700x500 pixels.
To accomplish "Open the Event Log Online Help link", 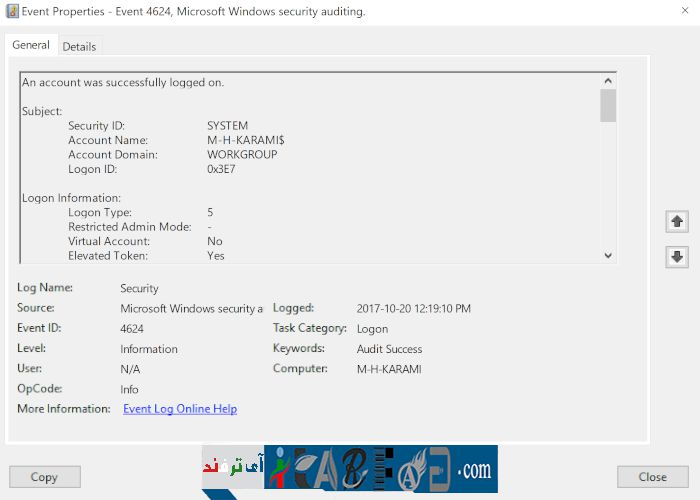I will [180, 409].
